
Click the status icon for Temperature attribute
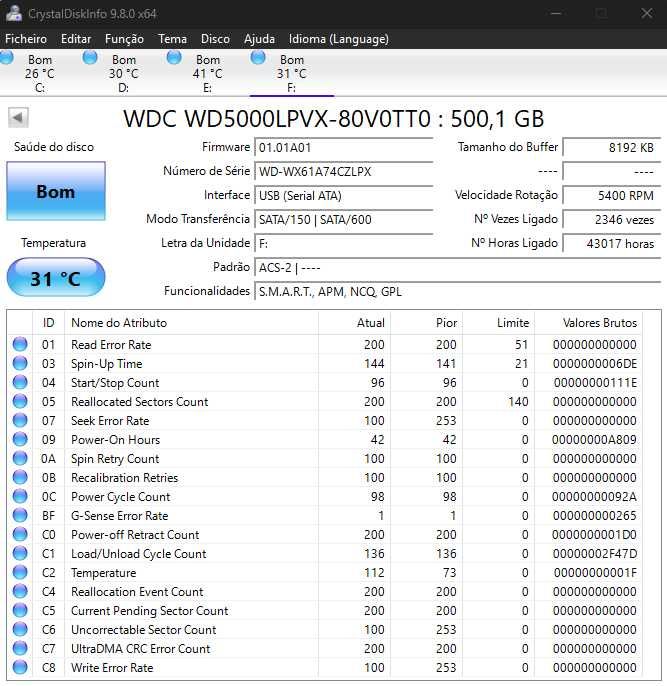20,573
